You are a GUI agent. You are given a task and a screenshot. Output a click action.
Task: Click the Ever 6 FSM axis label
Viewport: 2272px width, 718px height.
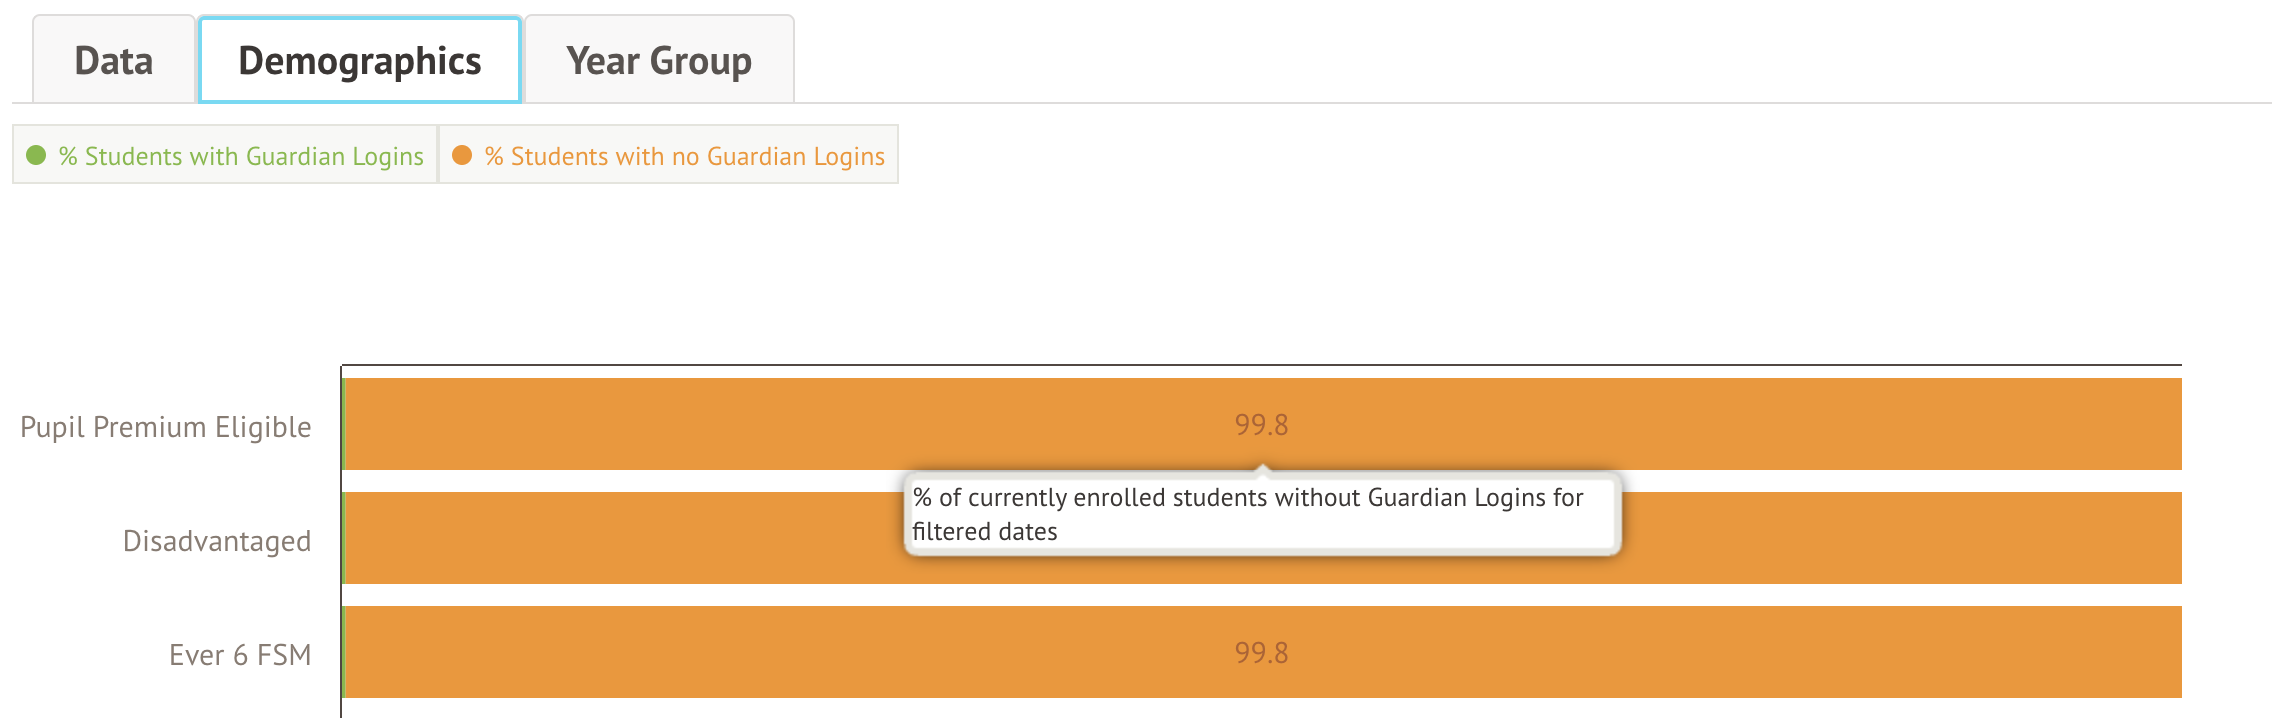click(x=240, y=655)
